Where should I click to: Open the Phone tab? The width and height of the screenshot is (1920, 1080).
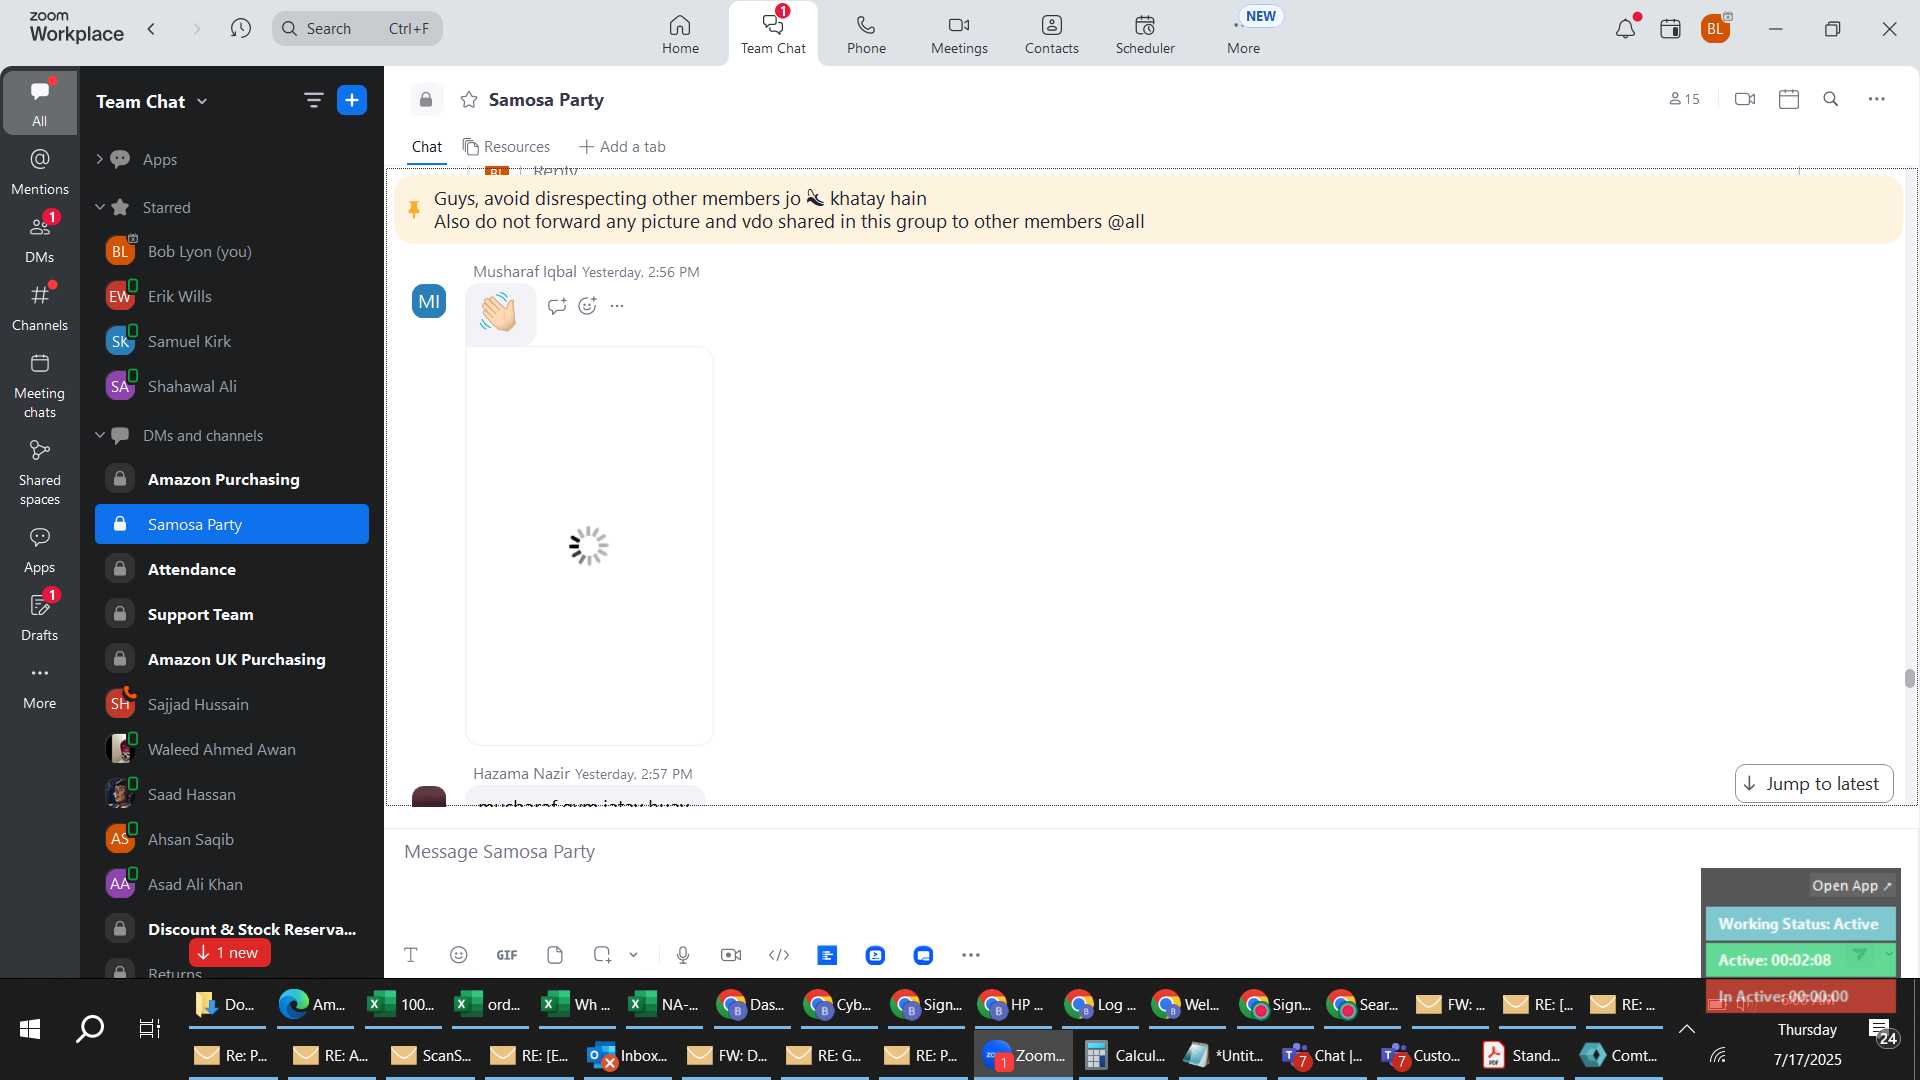(866, 34)
